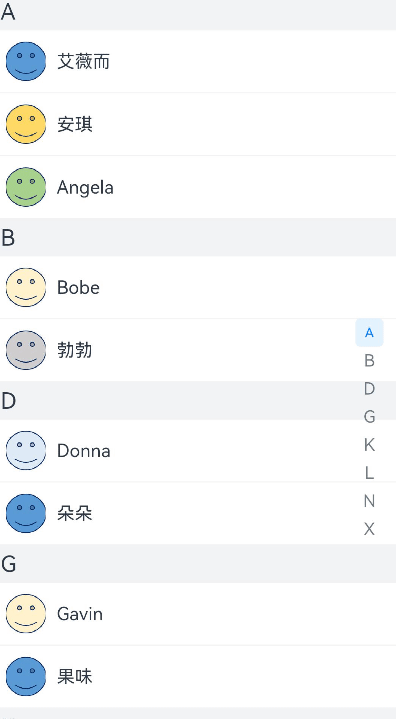
Task: Tap the blue smiley avatar beside 艾薇而
Action: pos(26,61)
